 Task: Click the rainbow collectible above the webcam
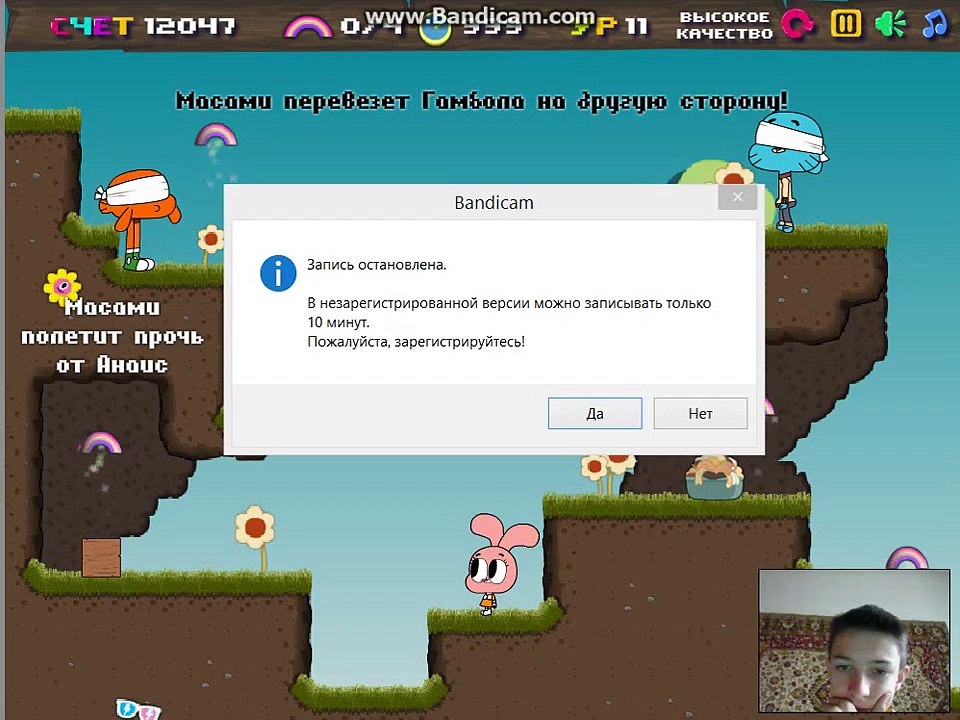[x=907, y=558]
